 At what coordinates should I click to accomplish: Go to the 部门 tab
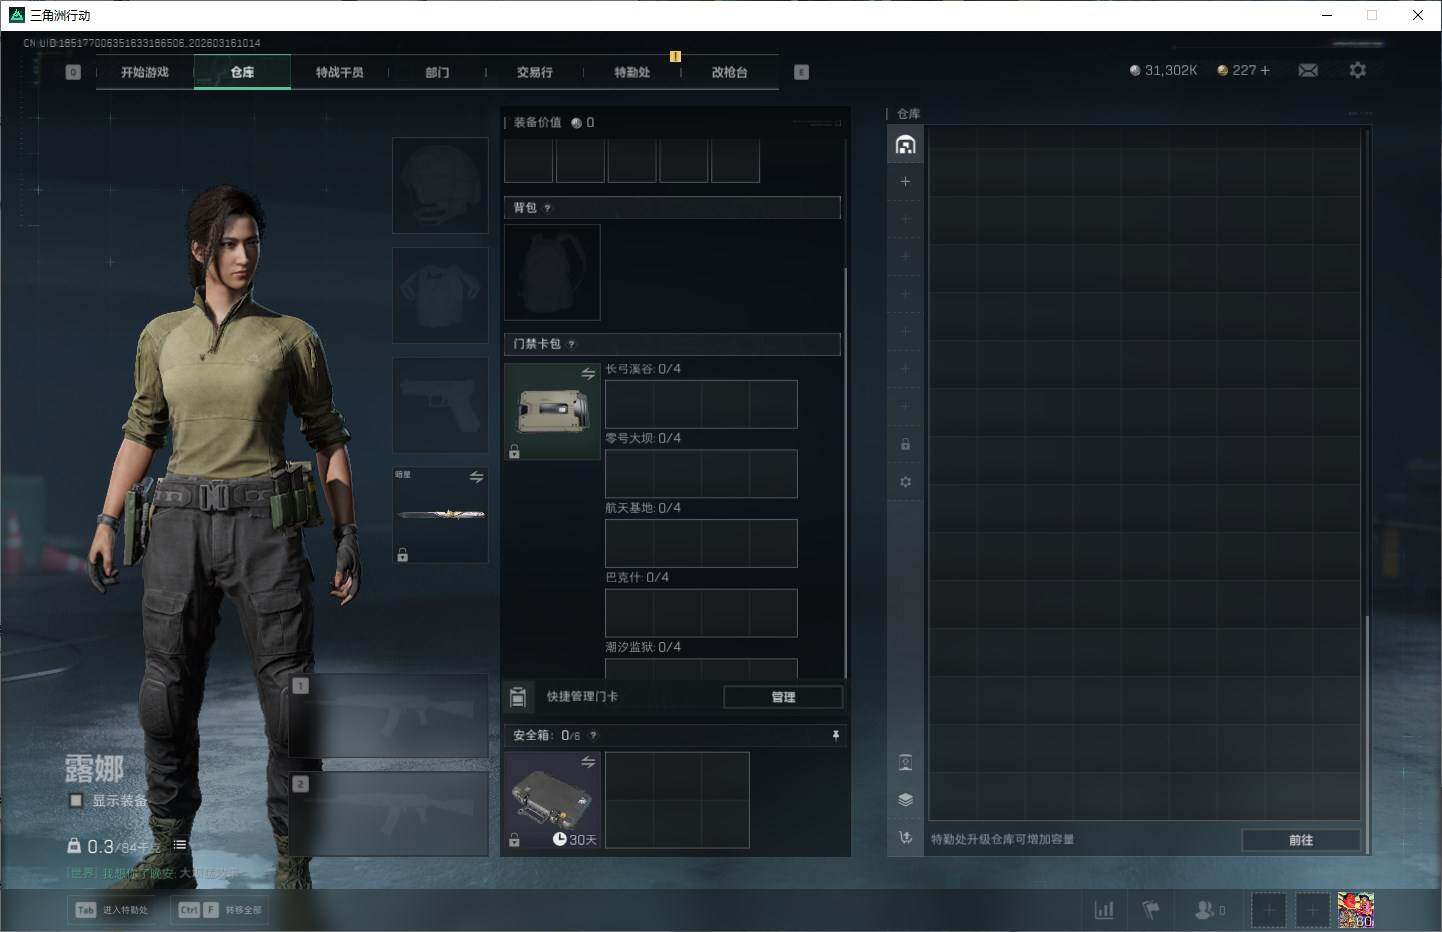coord(437,72)
